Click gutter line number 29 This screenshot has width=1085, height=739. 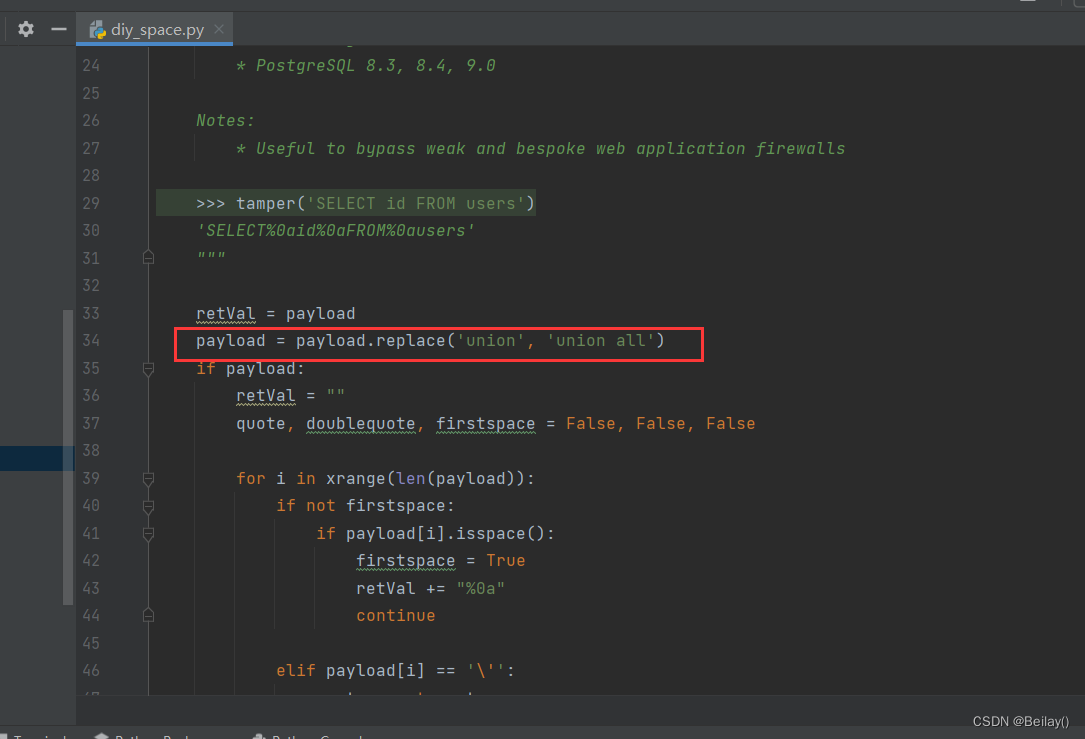91,203
